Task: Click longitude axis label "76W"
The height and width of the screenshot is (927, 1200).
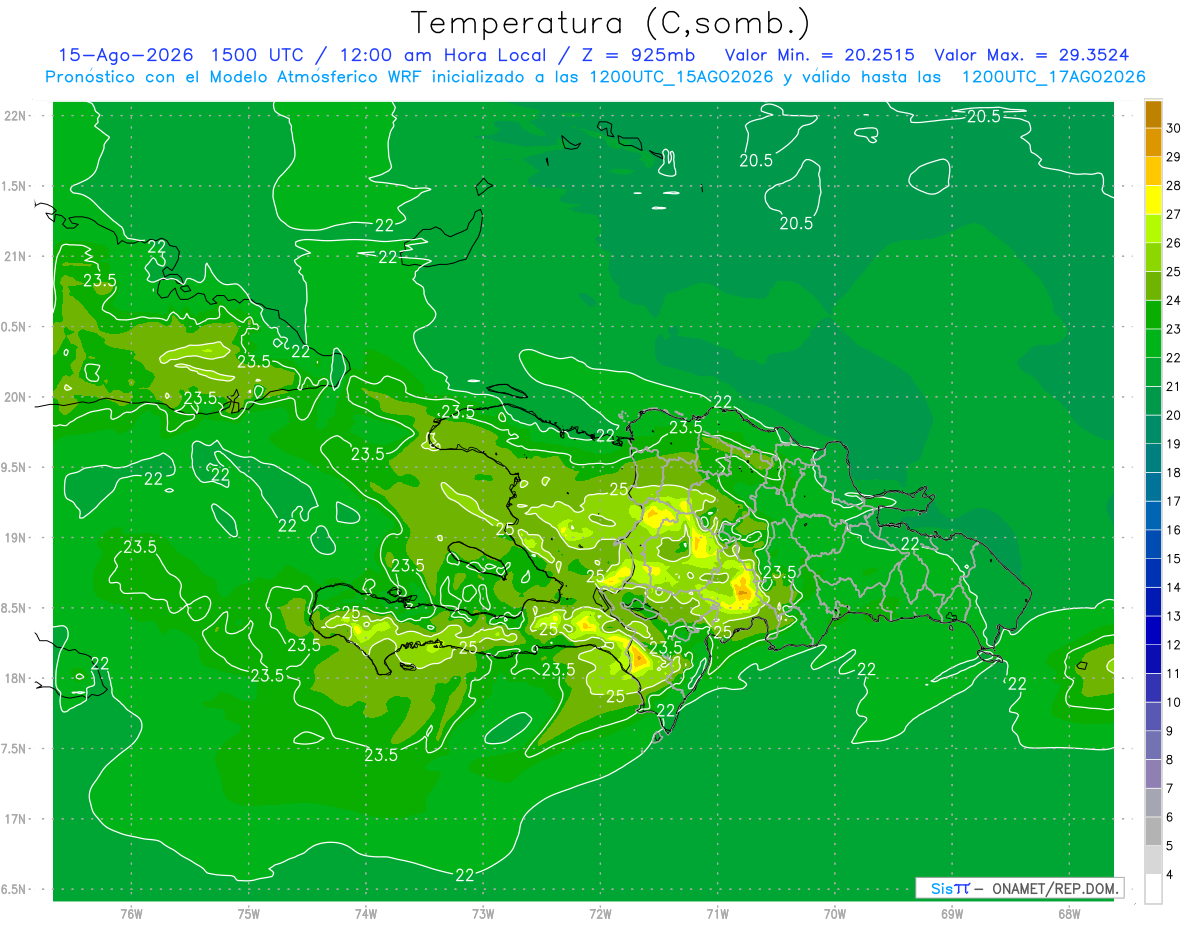Action: [131, 913]
